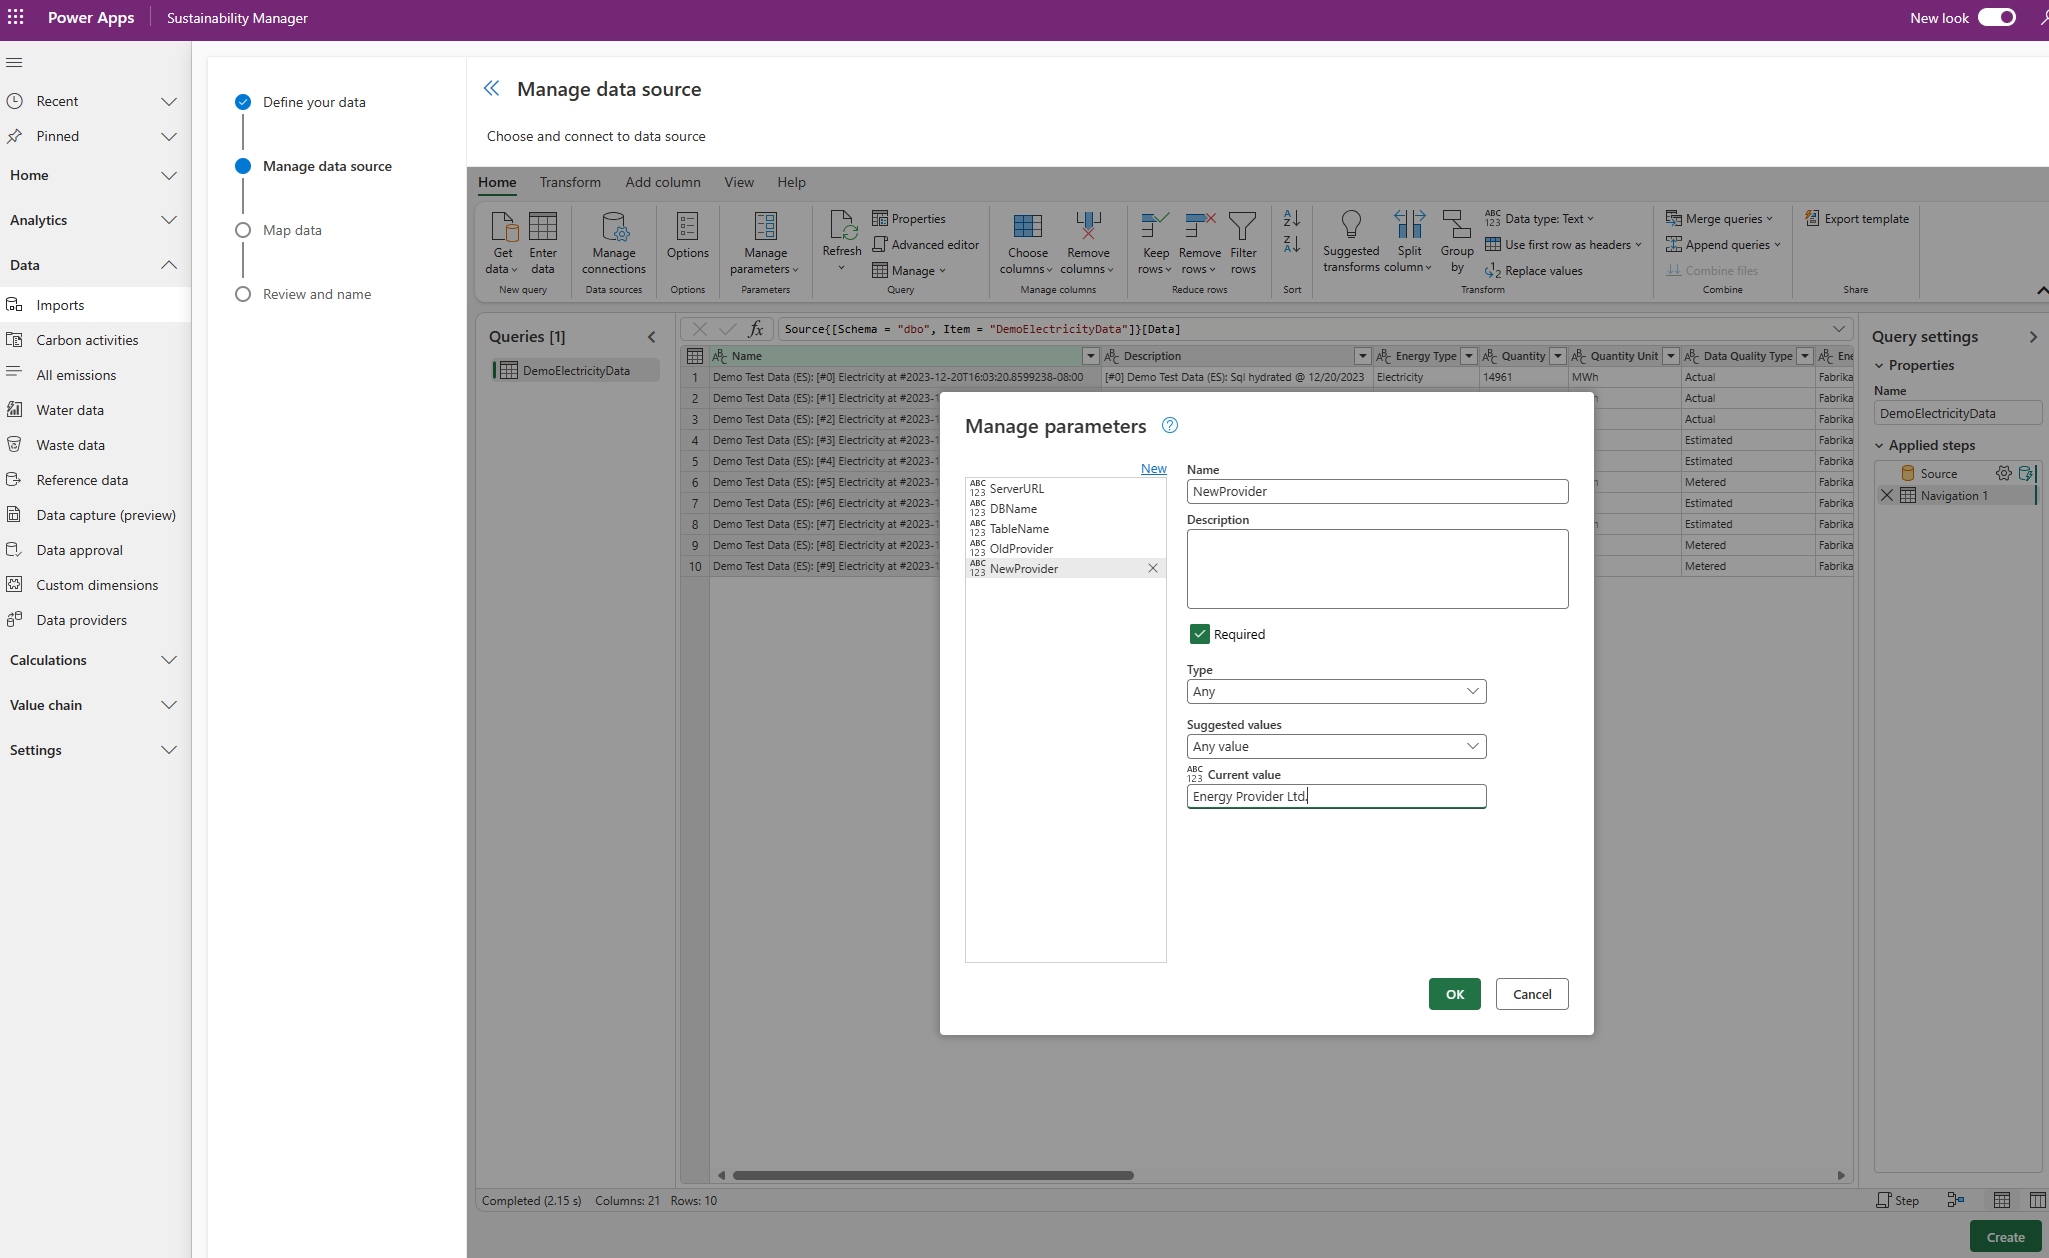Go back using the double-chevron arrow

point(491,89)
